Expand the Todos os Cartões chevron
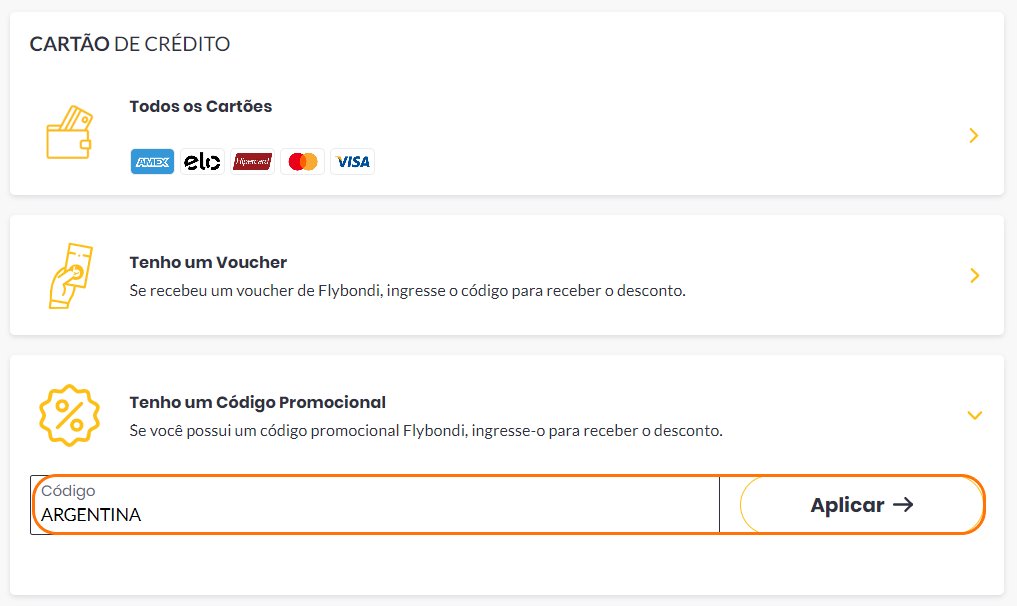 pos(974,135)
